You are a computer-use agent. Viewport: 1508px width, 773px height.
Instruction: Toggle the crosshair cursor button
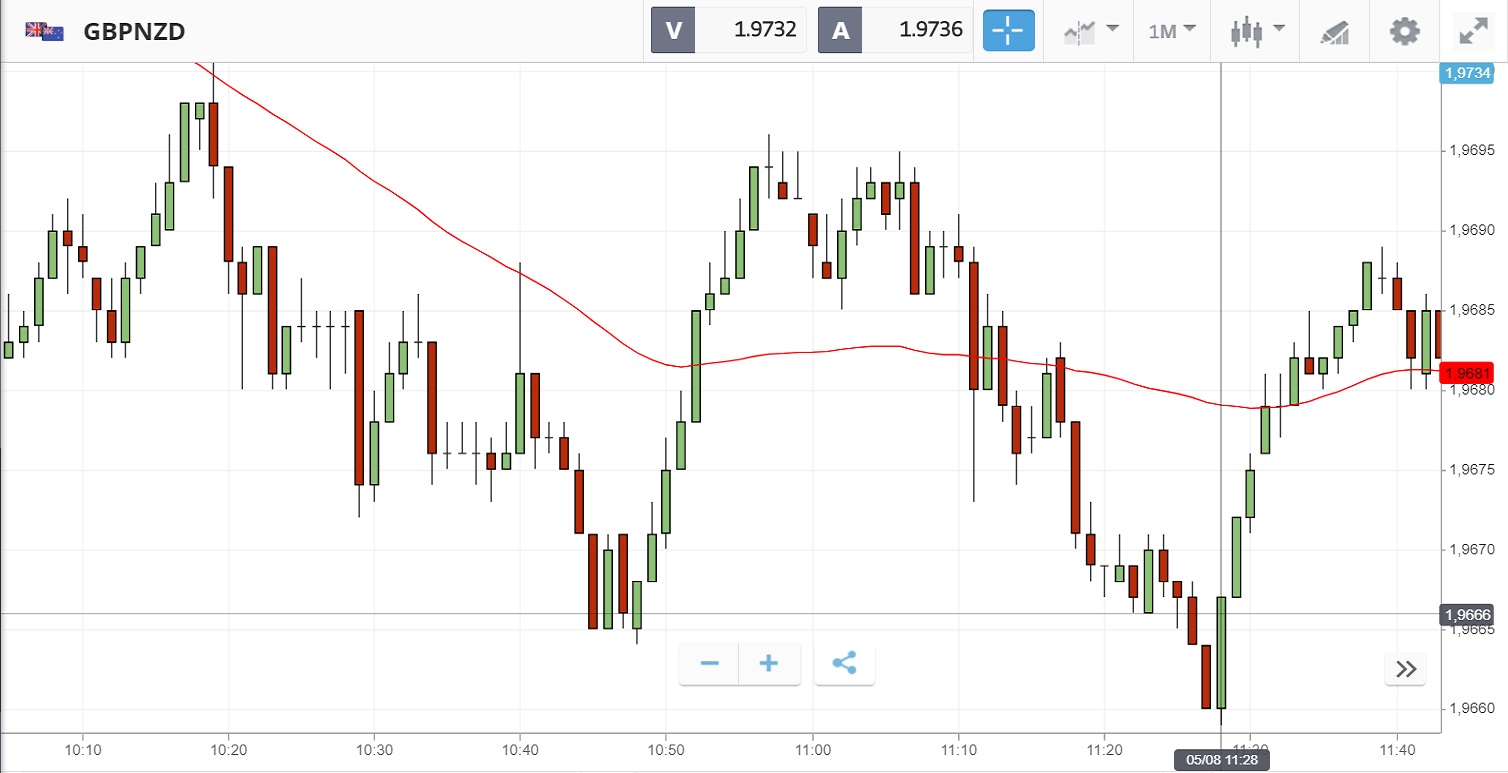click(1008, 30)
